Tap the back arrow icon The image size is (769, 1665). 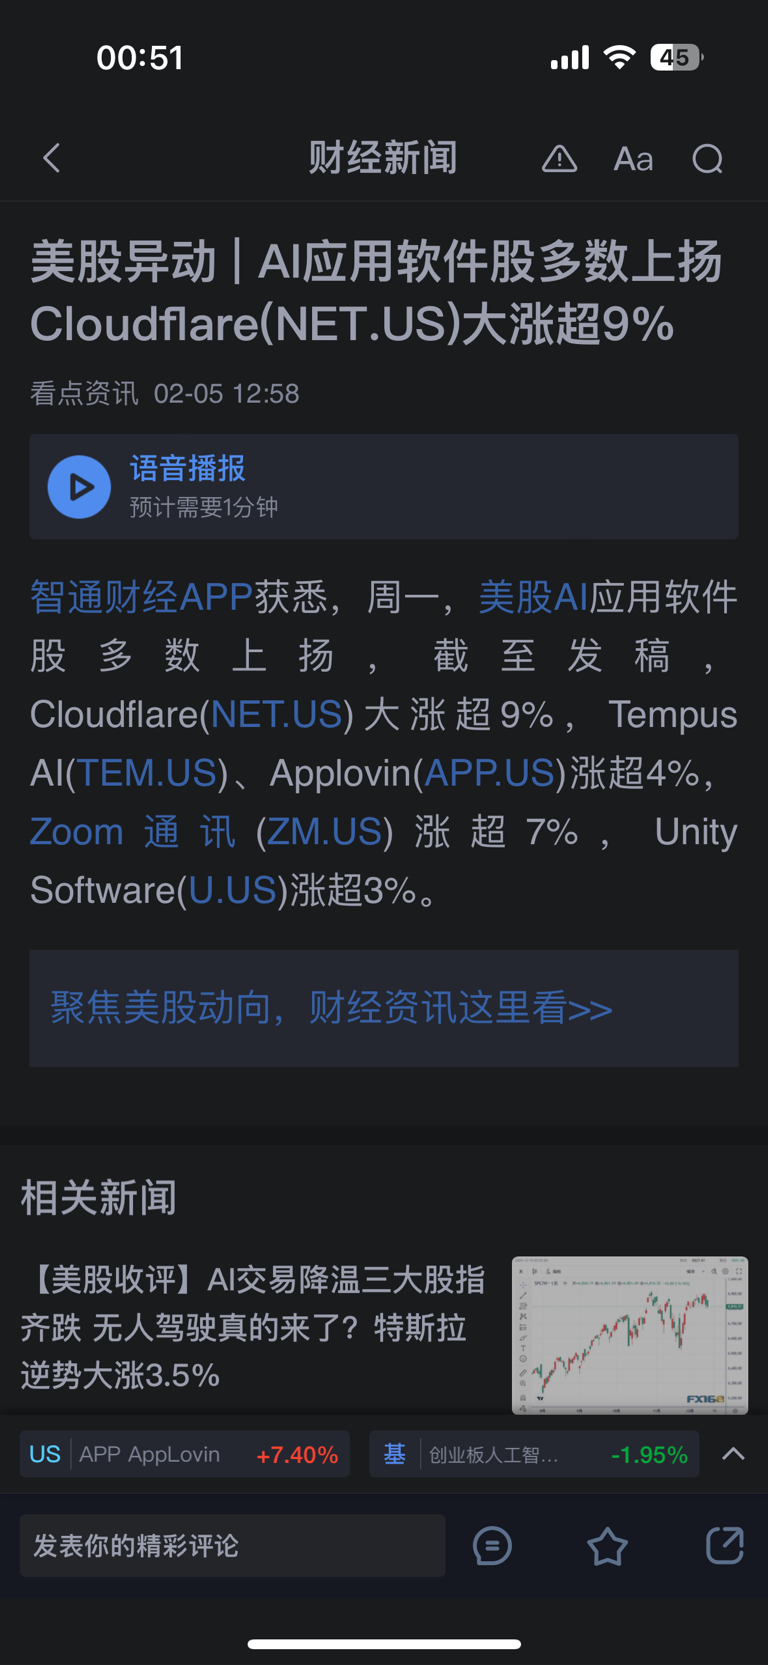(x=52, y=158)
